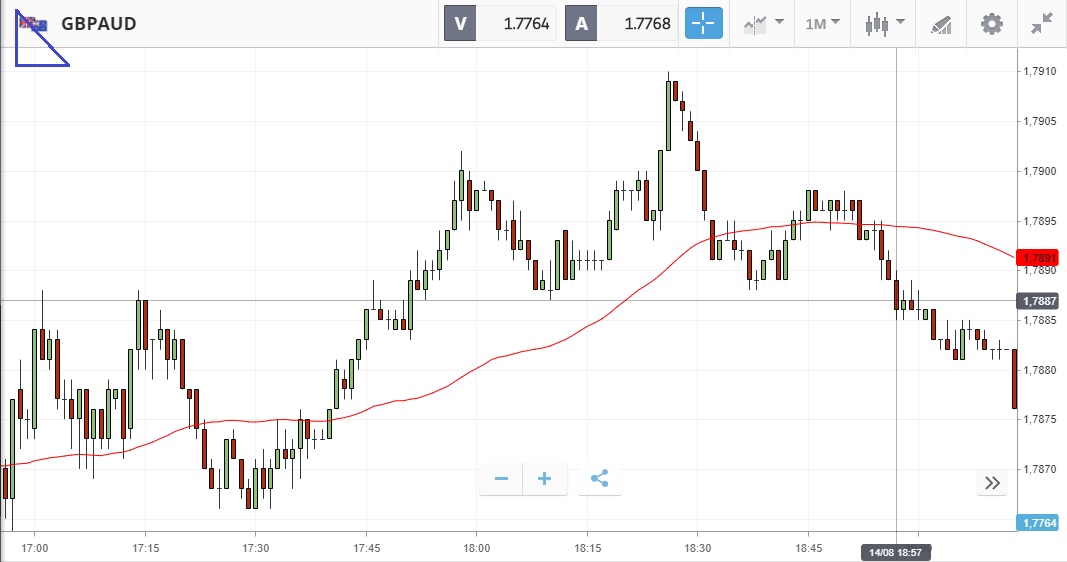Click the grey 1,7887 crosshair price label

(x=1038, y=300)
